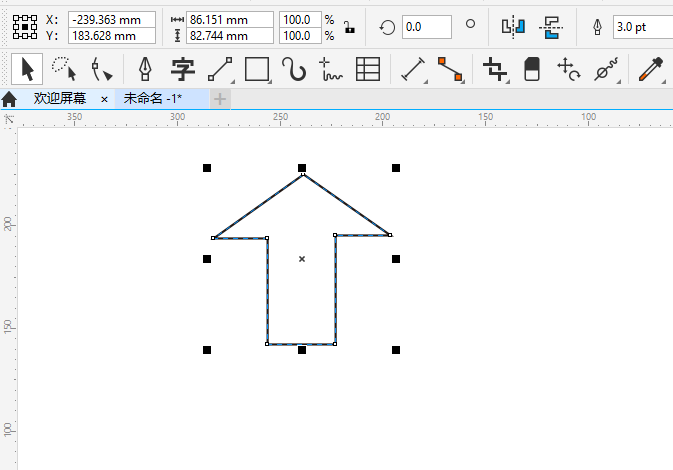The height and width of the screenshot is (470, 673).
Task: Select the Rectangle tool
Action: pos(257,69)
